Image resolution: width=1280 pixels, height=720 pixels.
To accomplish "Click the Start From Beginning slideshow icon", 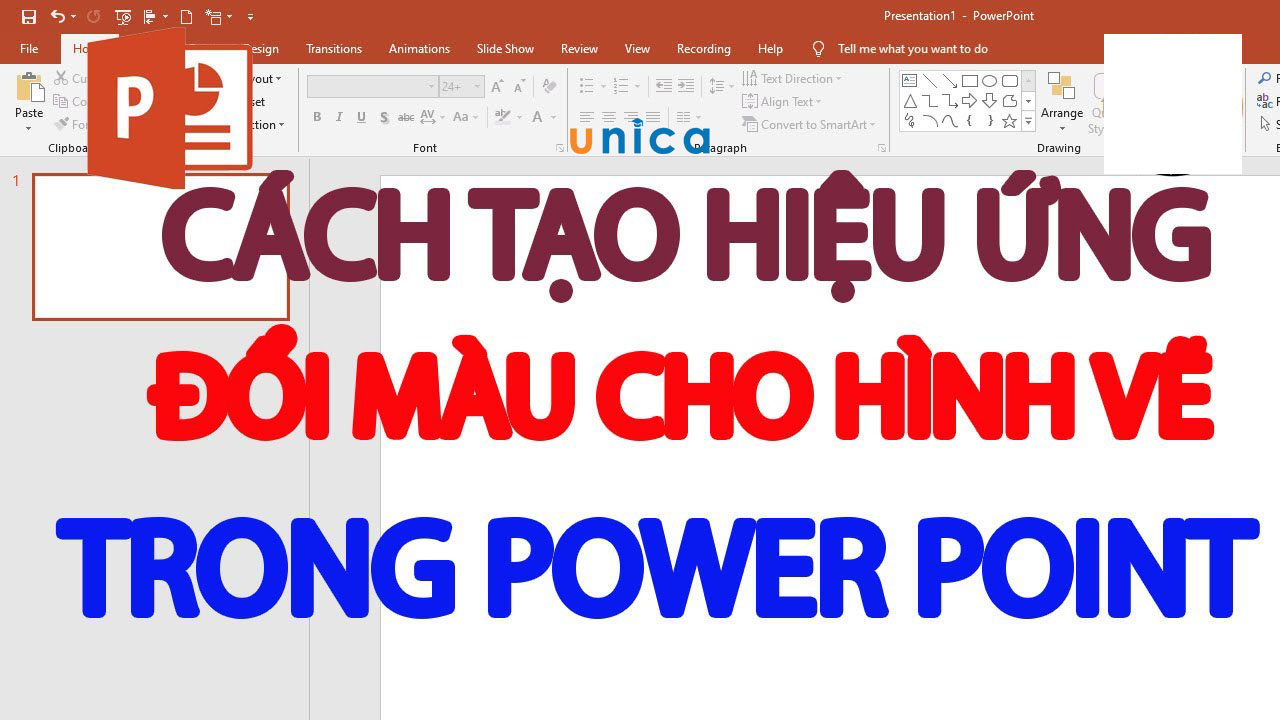I will (123, 17).
